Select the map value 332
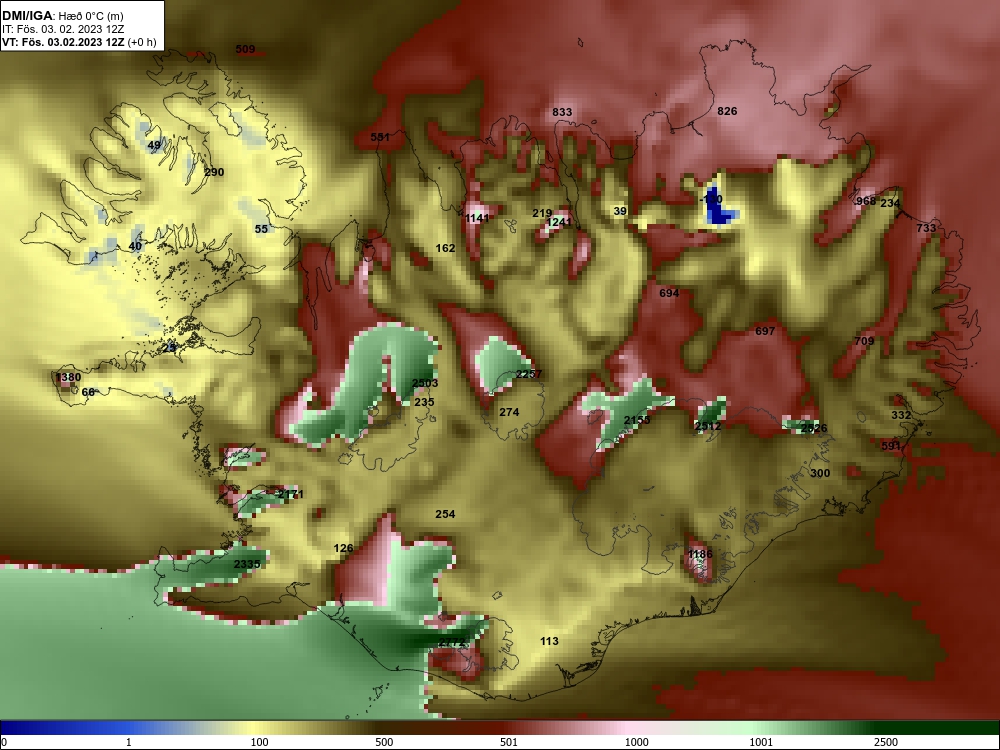 click(901, 415)
